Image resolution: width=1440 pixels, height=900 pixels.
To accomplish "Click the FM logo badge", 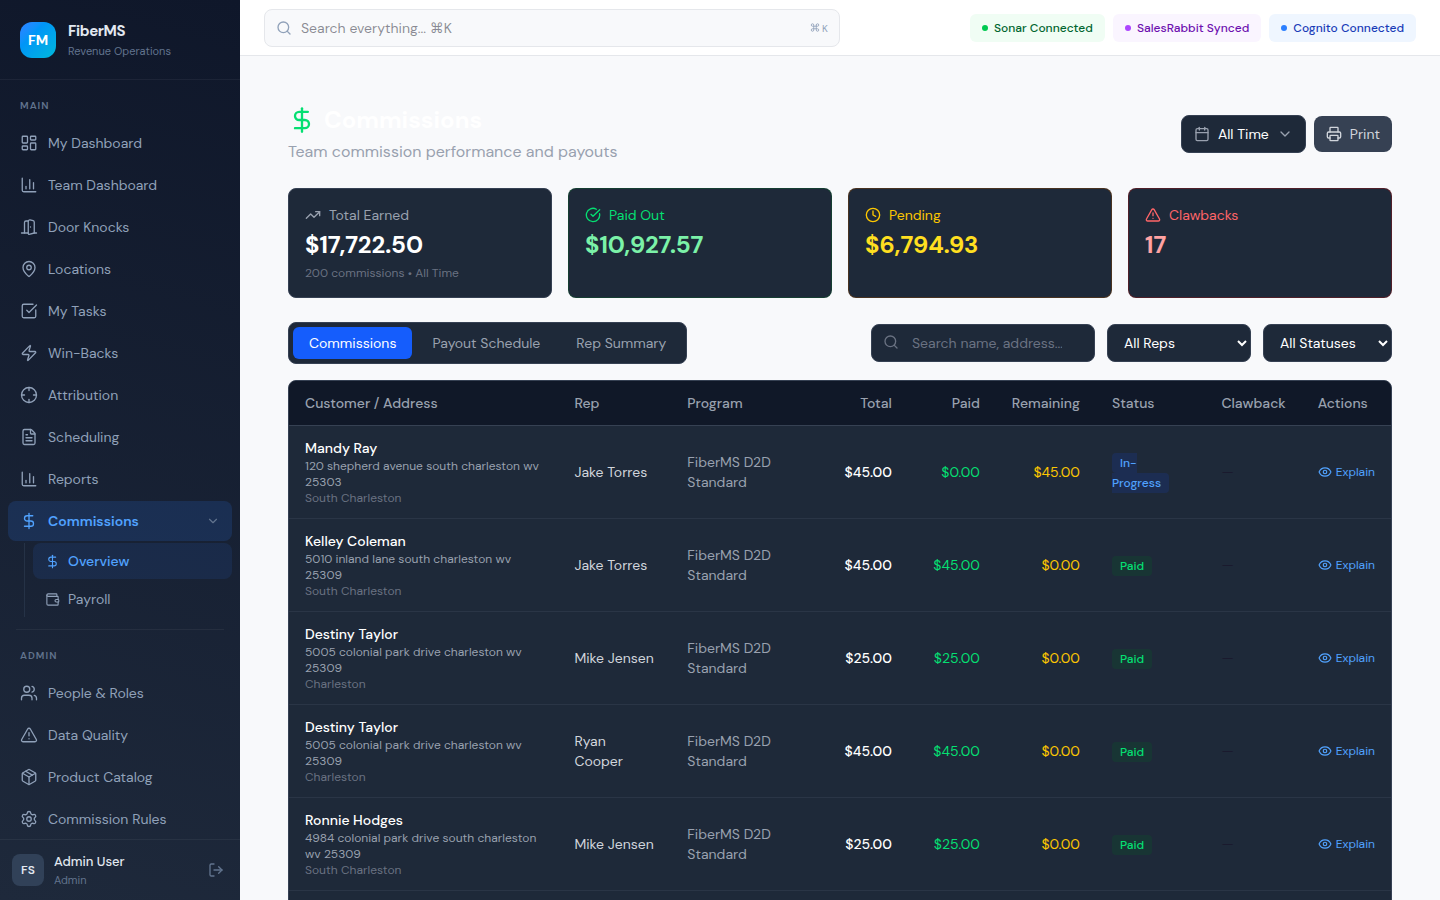I will [38, 40].
